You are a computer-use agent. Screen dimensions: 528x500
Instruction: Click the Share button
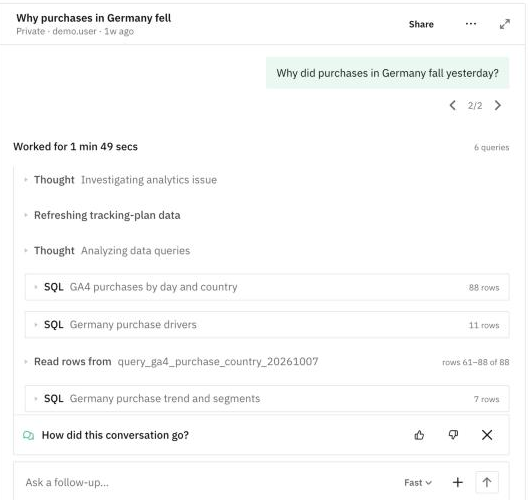tap(421, 24)
